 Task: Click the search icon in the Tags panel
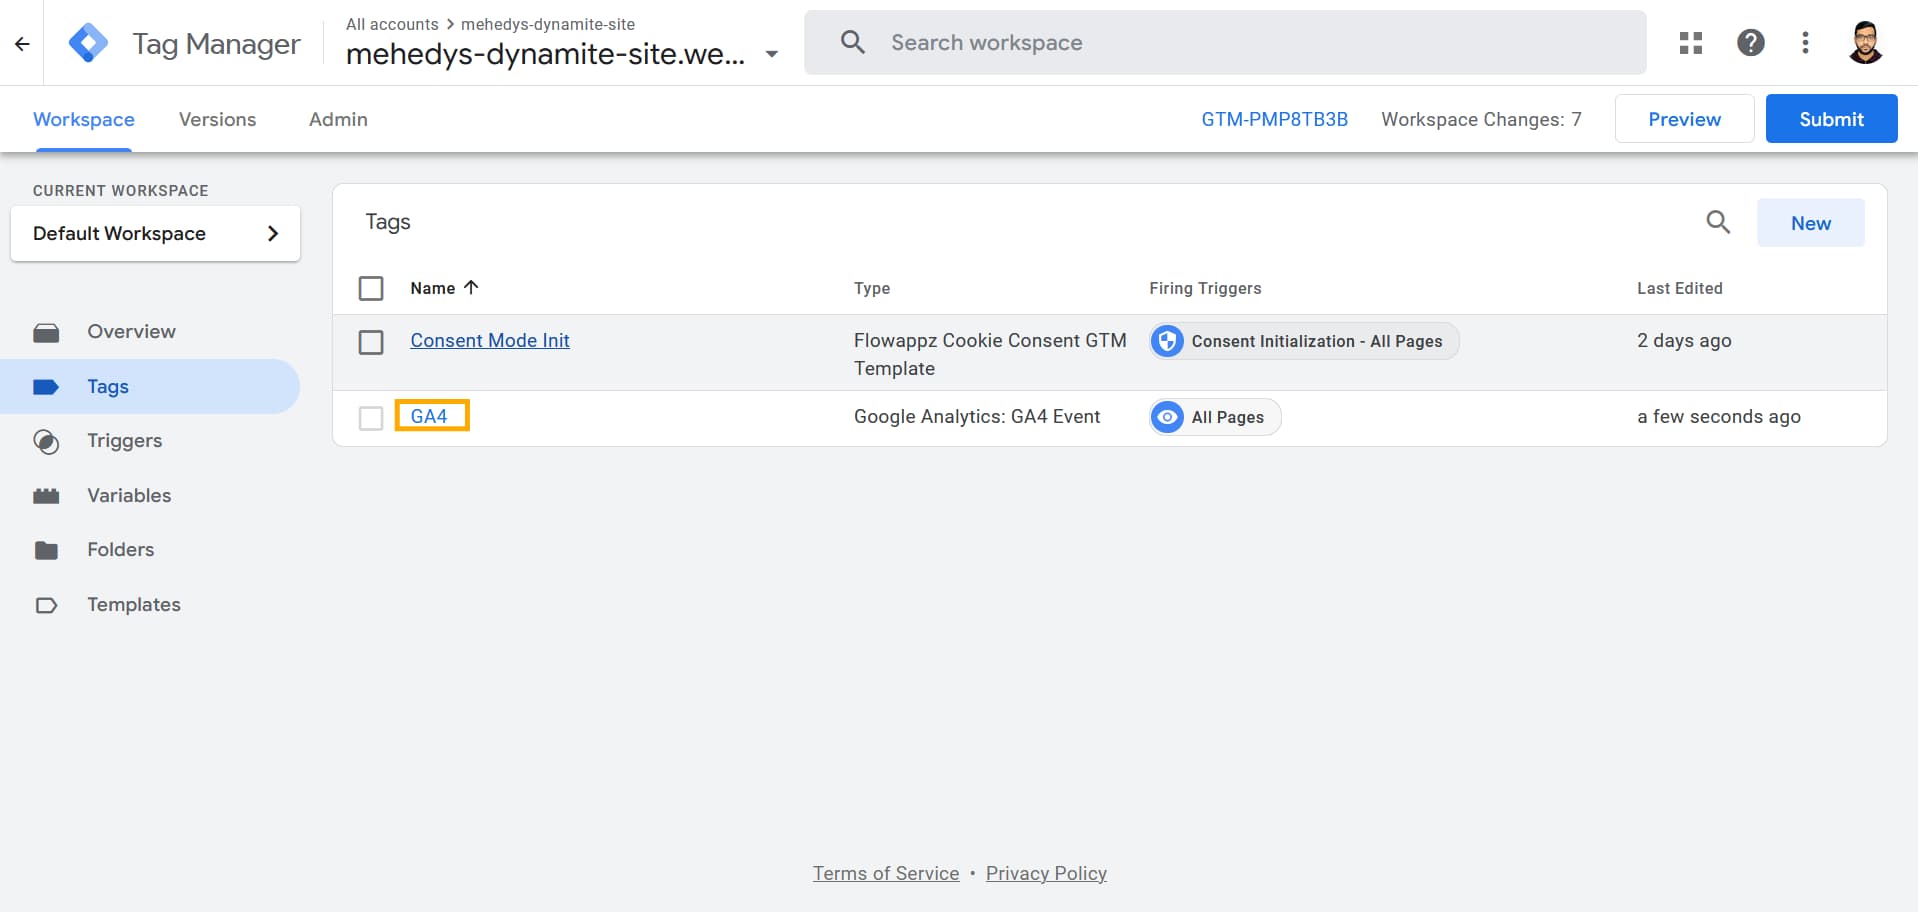[x=1718, y=222]
